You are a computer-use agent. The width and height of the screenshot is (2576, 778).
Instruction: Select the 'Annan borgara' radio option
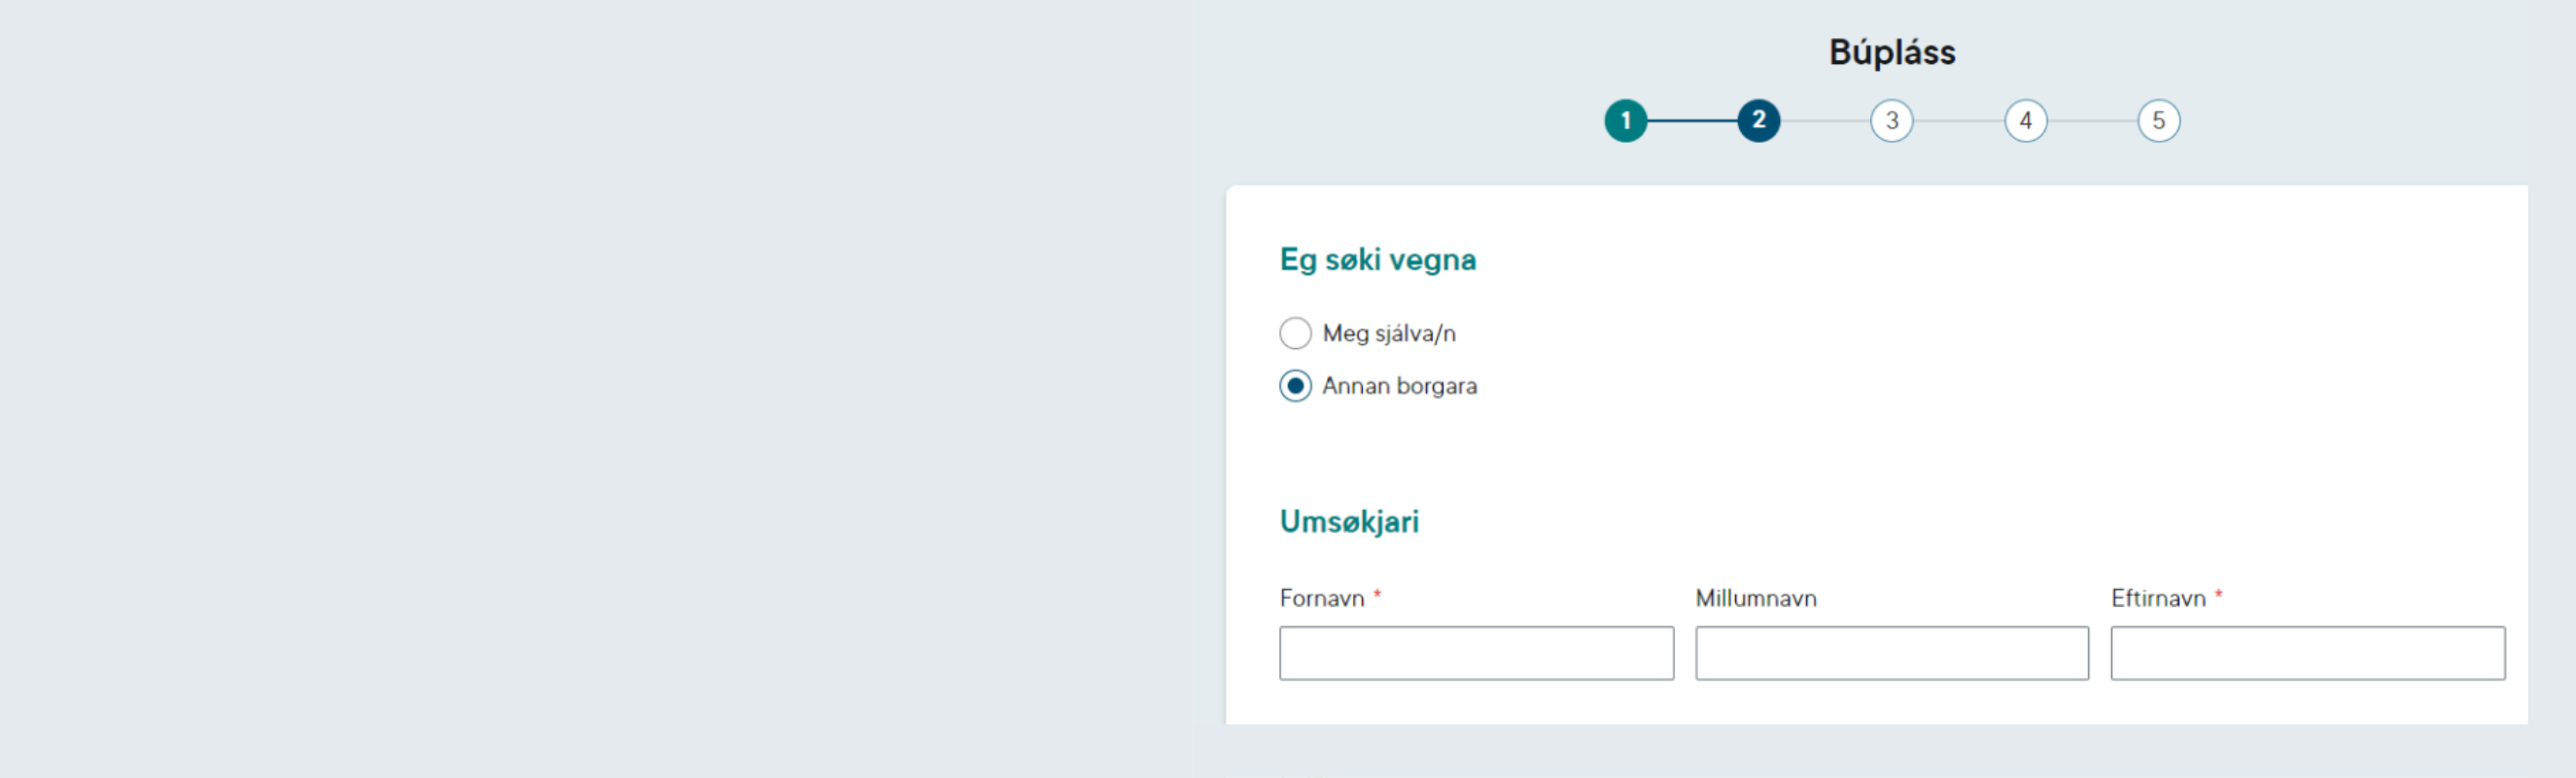tap(1296, 386)
